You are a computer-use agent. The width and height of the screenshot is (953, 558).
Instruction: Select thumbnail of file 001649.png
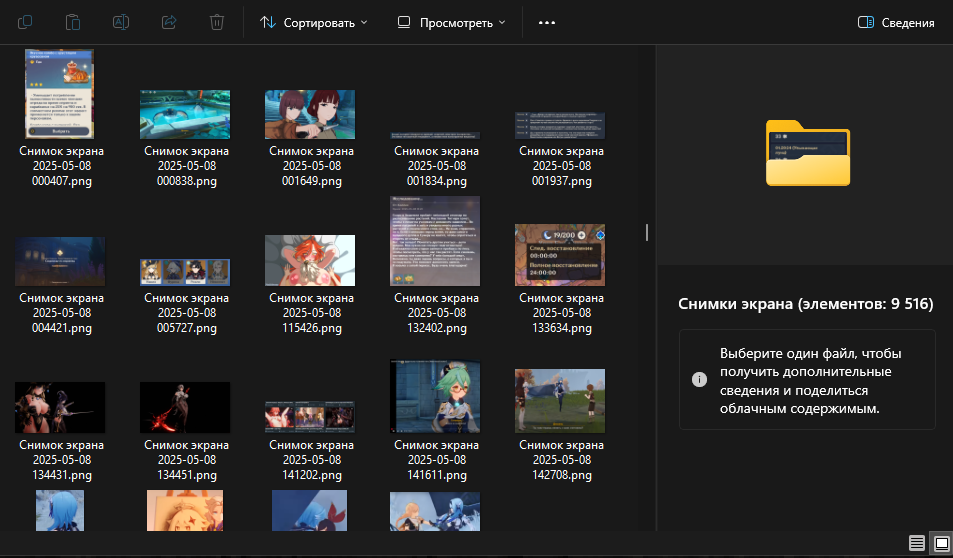point(310,115)
